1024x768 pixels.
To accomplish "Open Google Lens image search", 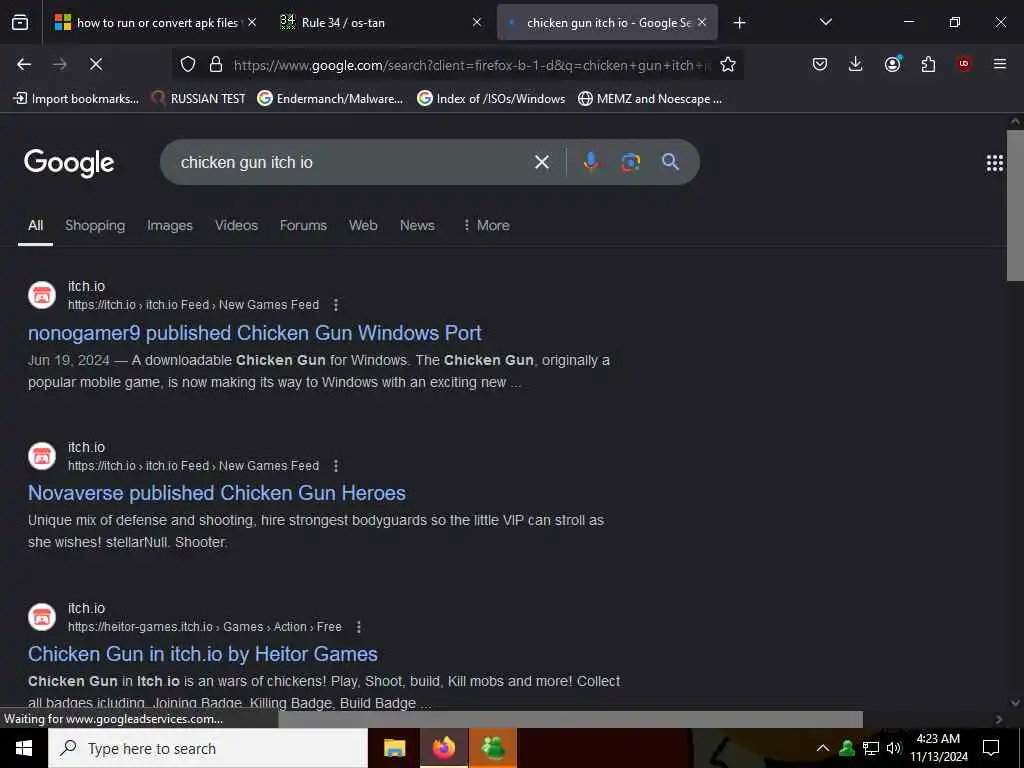I will click(630, 162).
